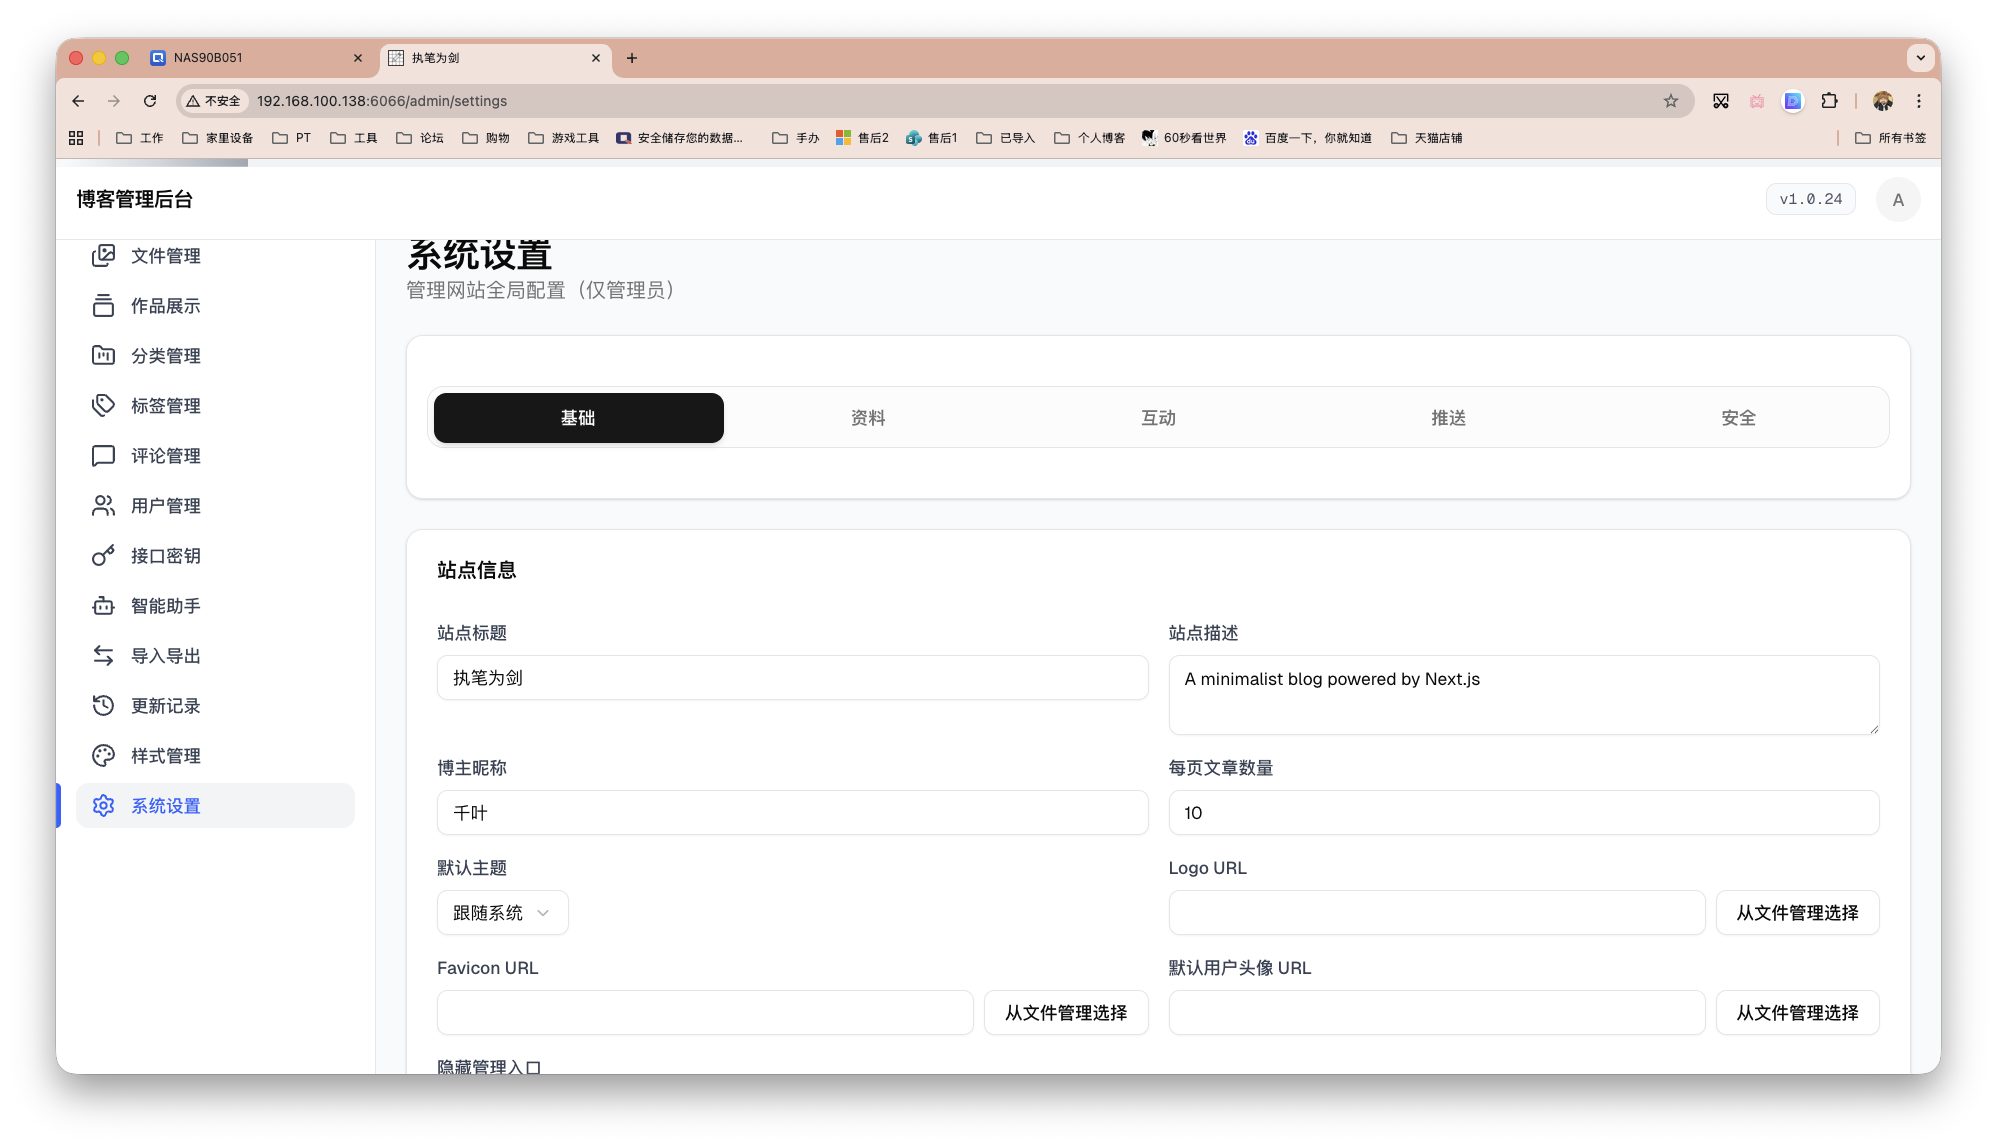Open the 分类管理 section
This screenshot has height=1148, width=1997.
164,355
